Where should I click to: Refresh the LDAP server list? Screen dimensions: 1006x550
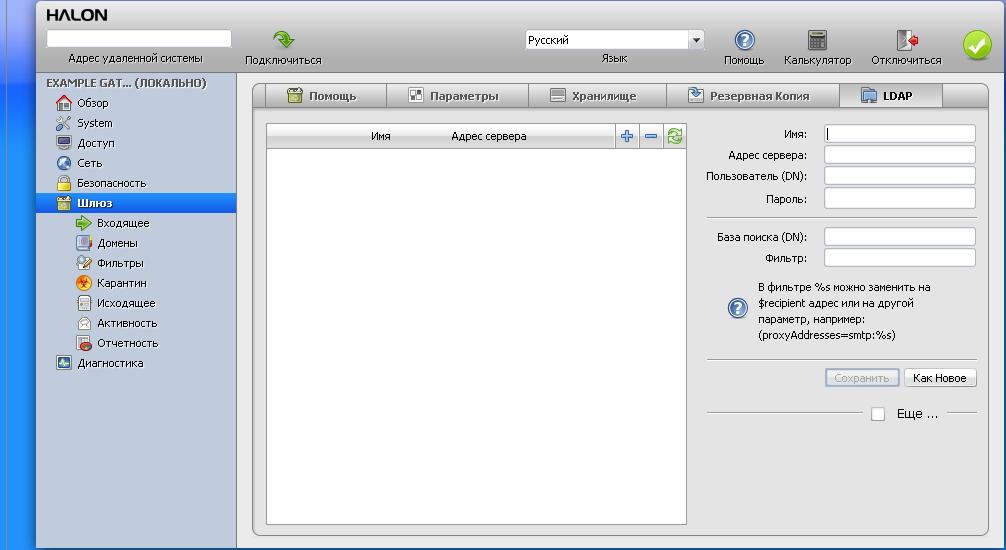click(x=674, y=136)
